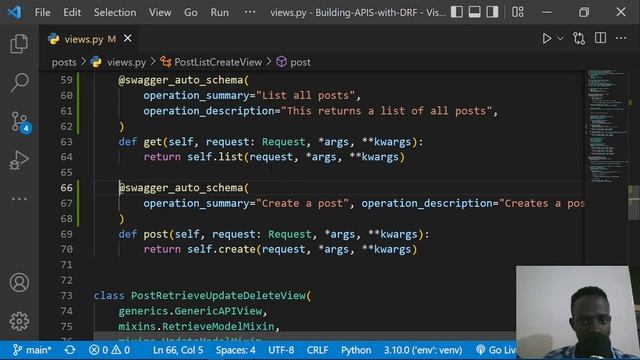Toggle the secondary side bar layout
640x360 pixels.
pyautogui.click(x=492, y=12)
